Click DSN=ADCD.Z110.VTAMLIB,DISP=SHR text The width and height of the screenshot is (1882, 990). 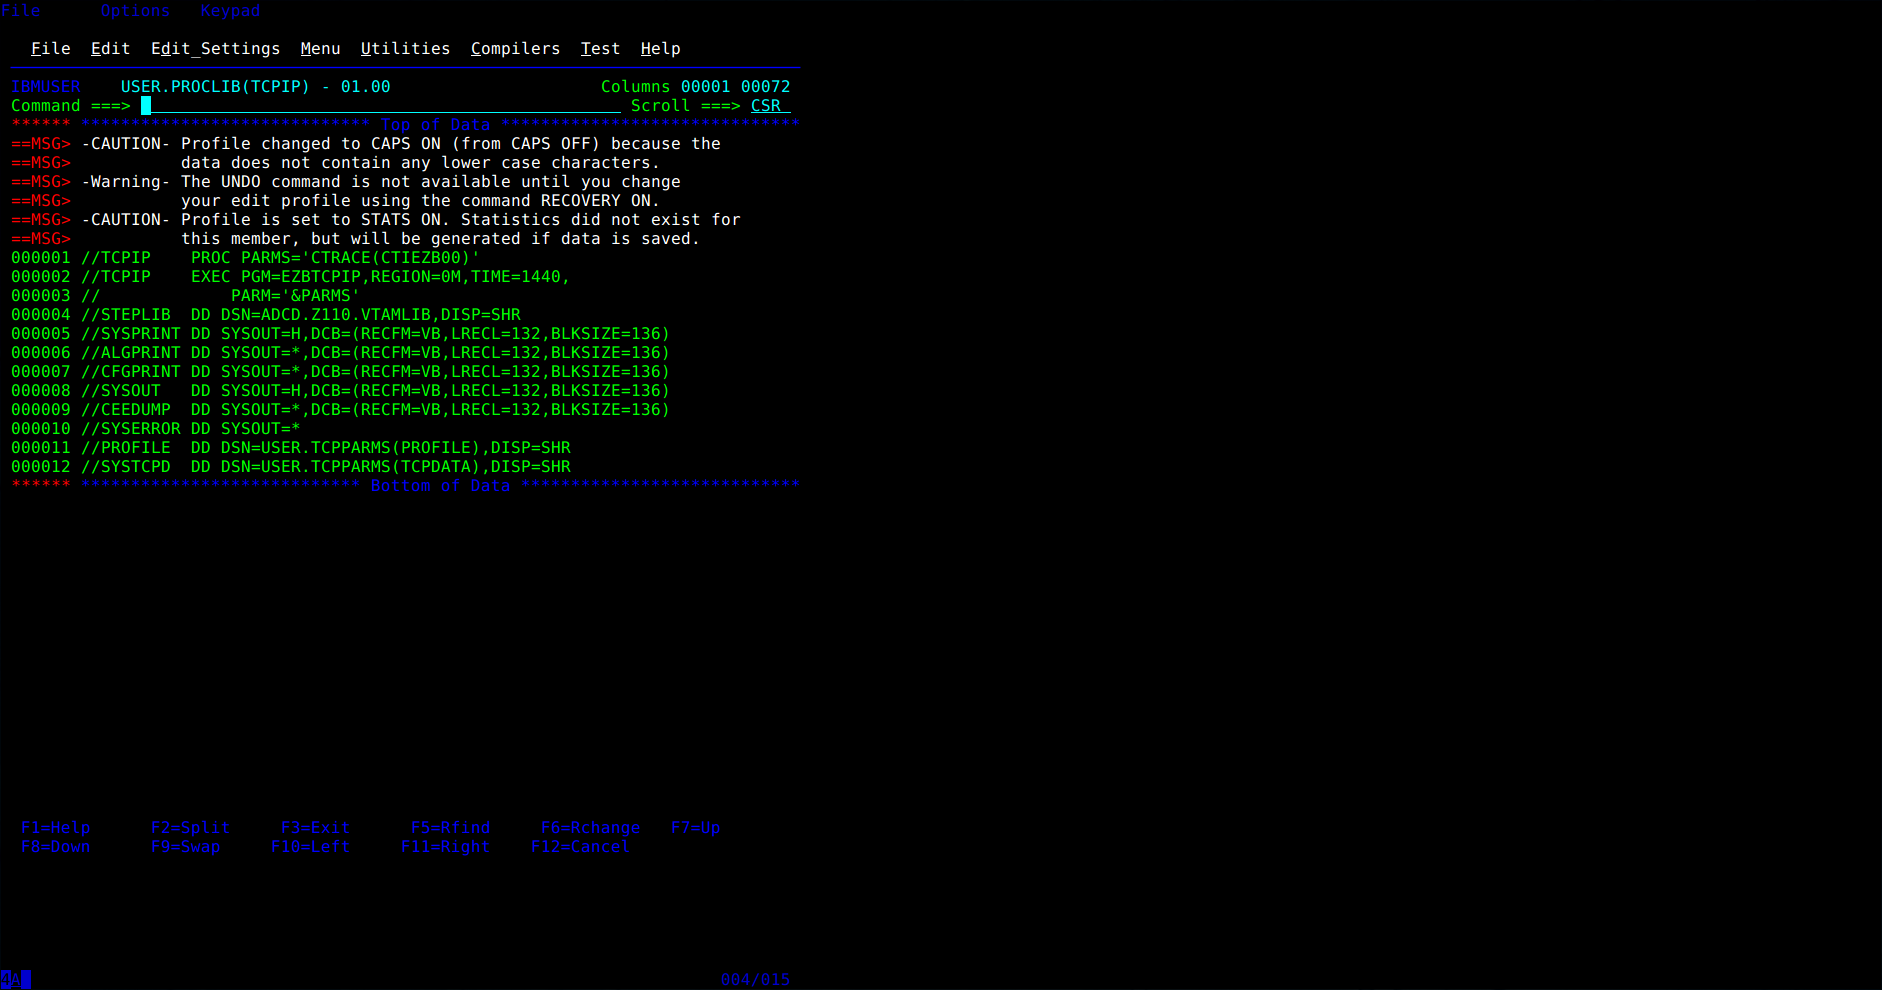click(370, 314)
